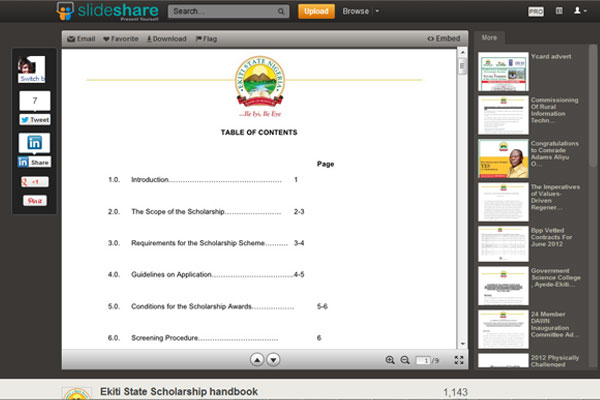Favorite this presentation

click(121, 39)
